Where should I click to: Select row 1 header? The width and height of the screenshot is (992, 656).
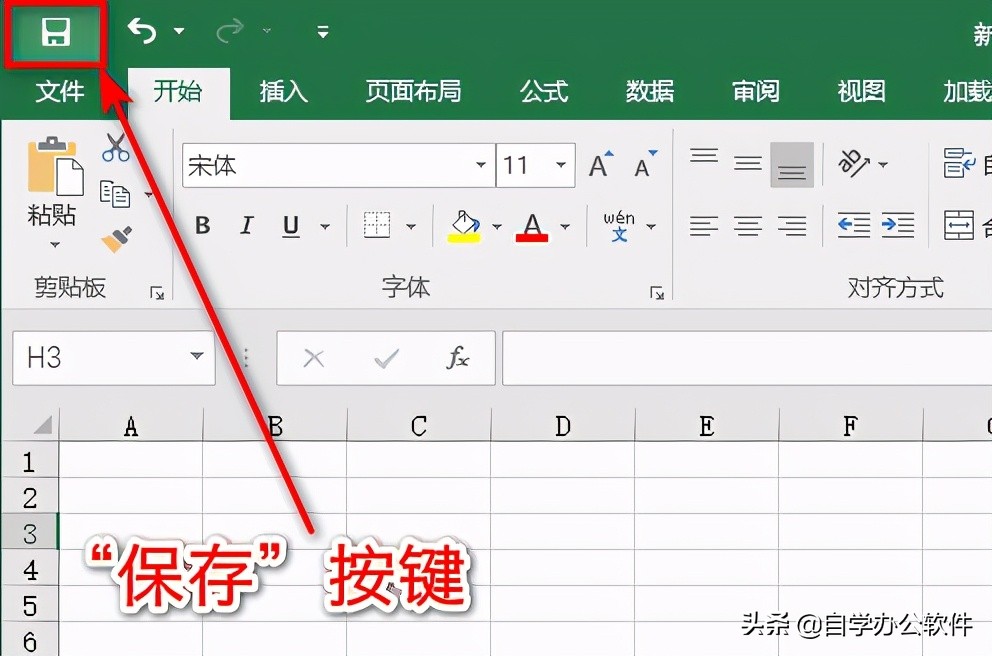(29, 462)
